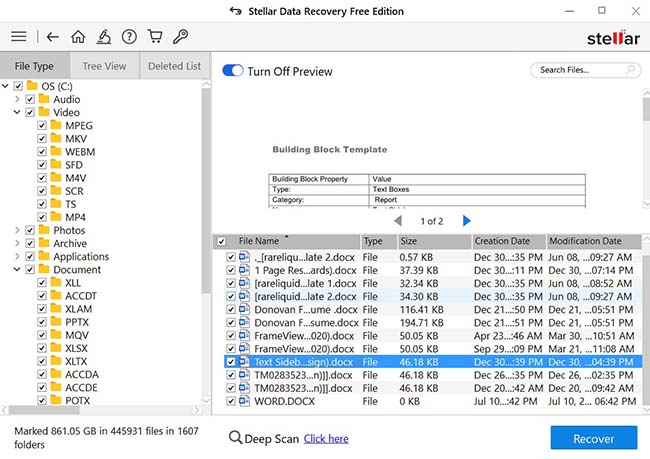Uncheck the select-all File Name header checkbox
Screen dimensions: 650x459
(x=221, y=241)
